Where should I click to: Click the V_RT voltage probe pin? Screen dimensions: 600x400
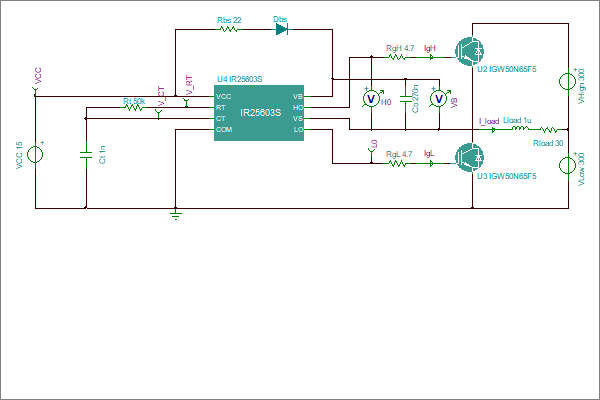tap(186, 103)
